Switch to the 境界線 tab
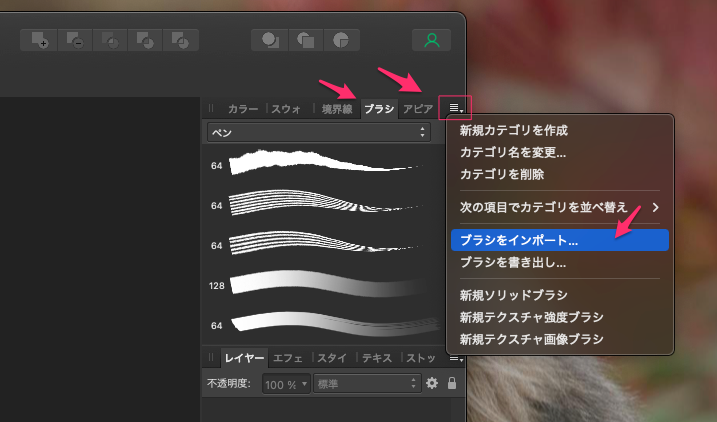Image resolution: width=717 pixels, height=422 pixels. coord(336,108)
